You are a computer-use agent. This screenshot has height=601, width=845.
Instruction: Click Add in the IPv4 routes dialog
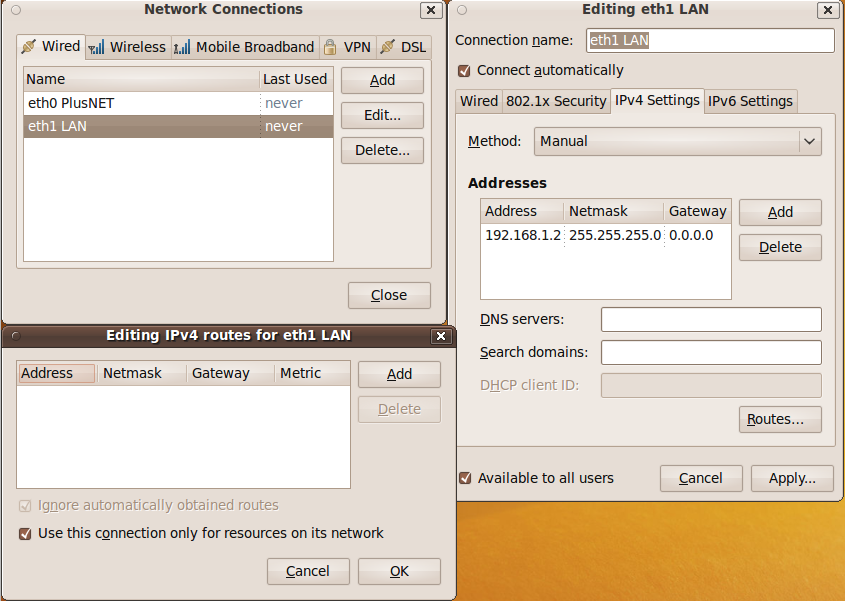(399, 375)
